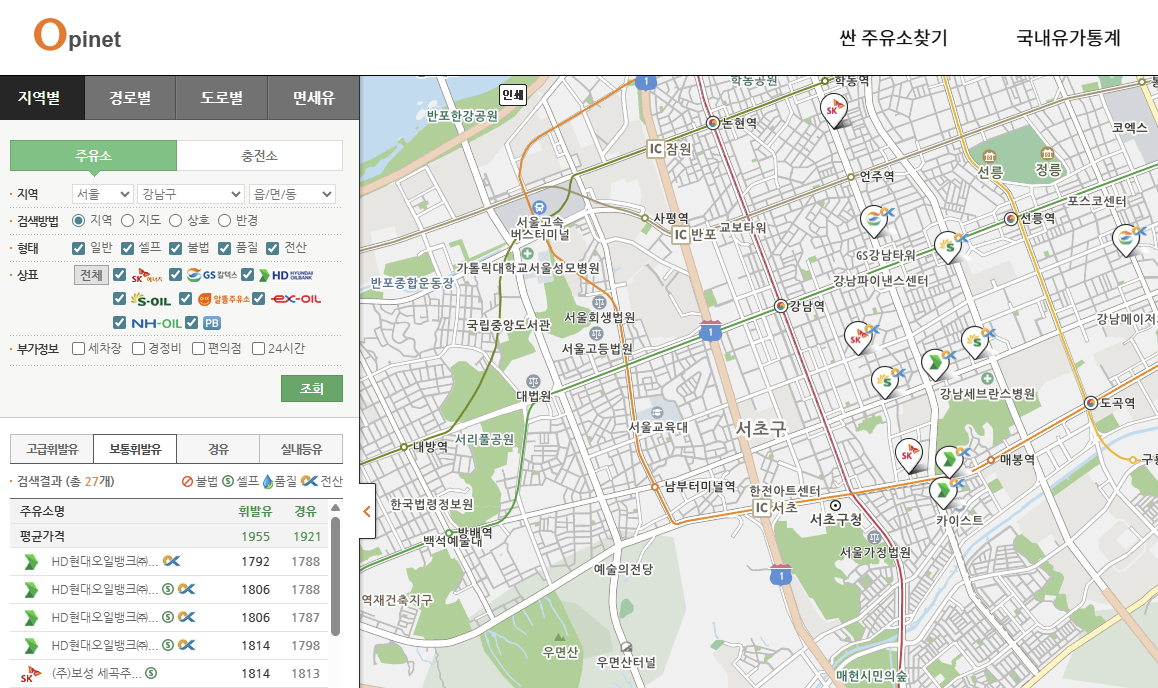Image resolution: width=1158 pixels, height=688 pixels.
Task: Toggle the HD현대오일뱅크 brand checkbox
Action: [247, 275]
